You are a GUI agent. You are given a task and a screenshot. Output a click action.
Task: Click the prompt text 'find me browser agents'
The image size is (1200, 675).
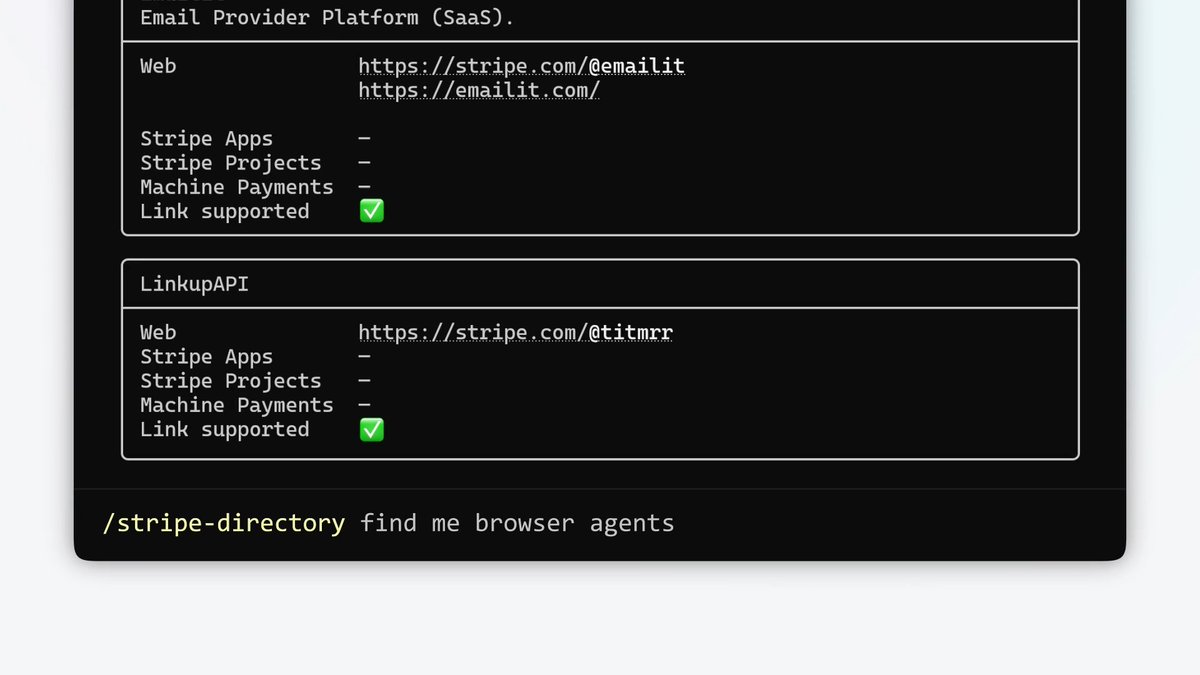pyautogui.click(x=517, y=523)
